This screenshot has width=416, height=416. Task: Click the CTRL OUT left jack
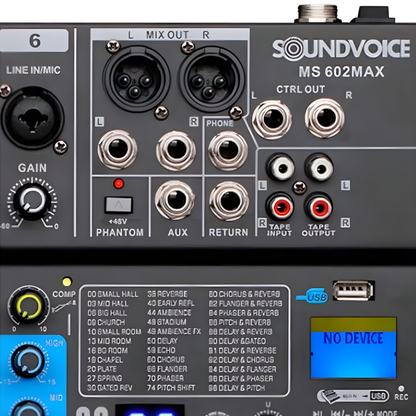[272, 119]
